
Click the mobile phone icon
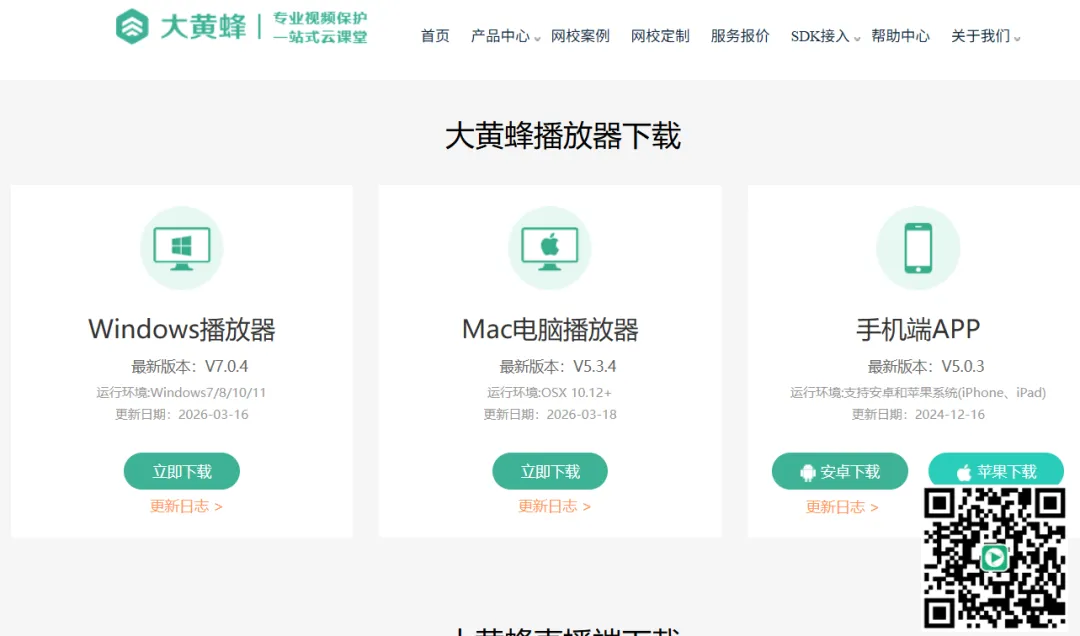(918, 248)
